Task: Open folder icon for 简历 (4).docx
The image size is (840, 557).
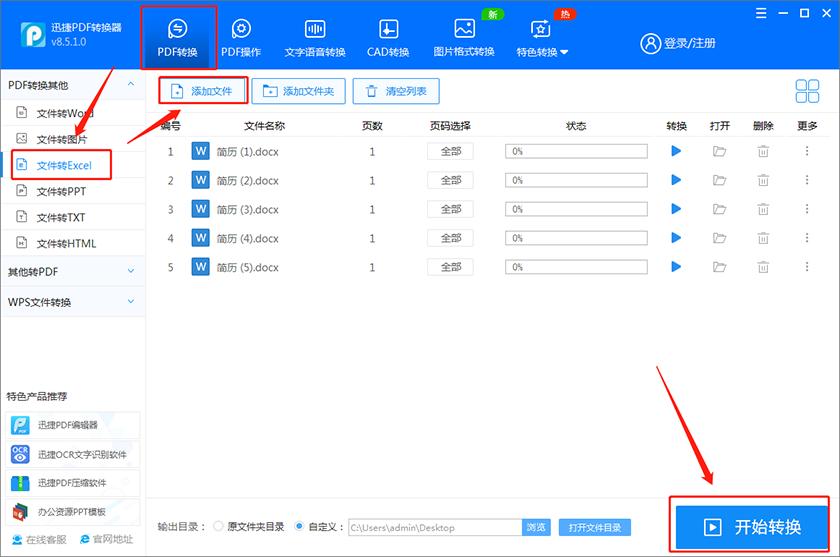Action: pos(719,238)
